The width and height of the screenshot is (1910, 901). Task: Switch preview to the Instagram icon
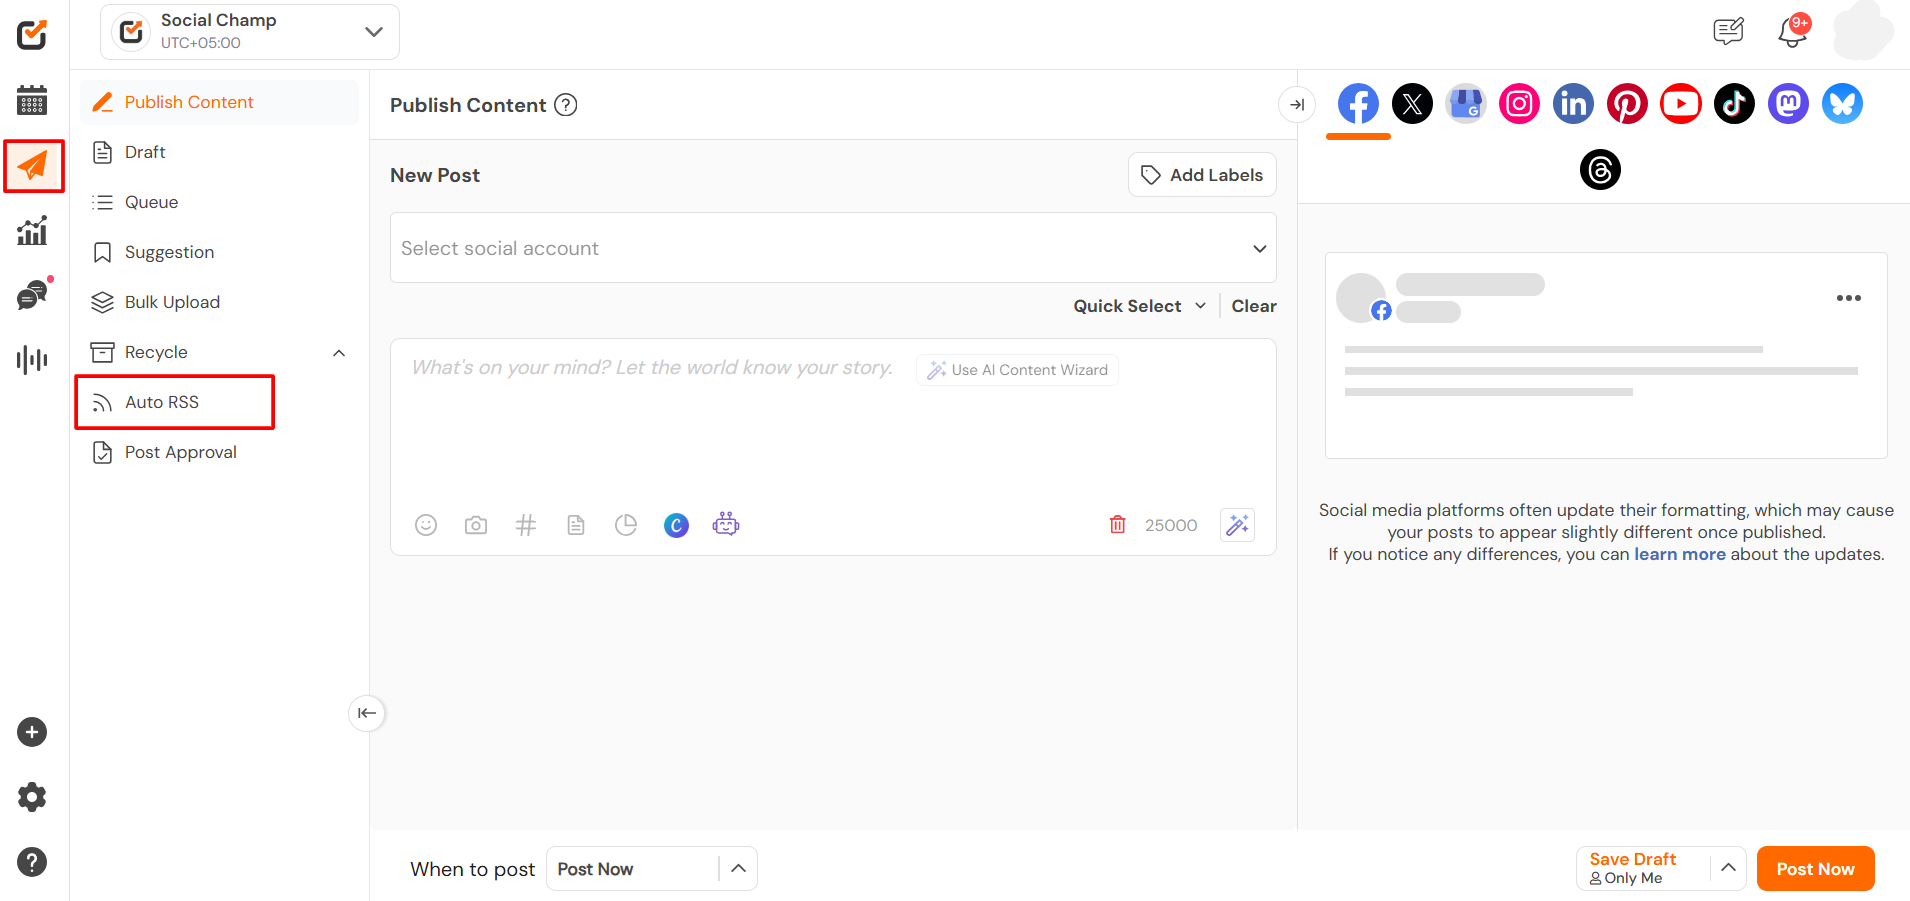[x=1519, y=104]
